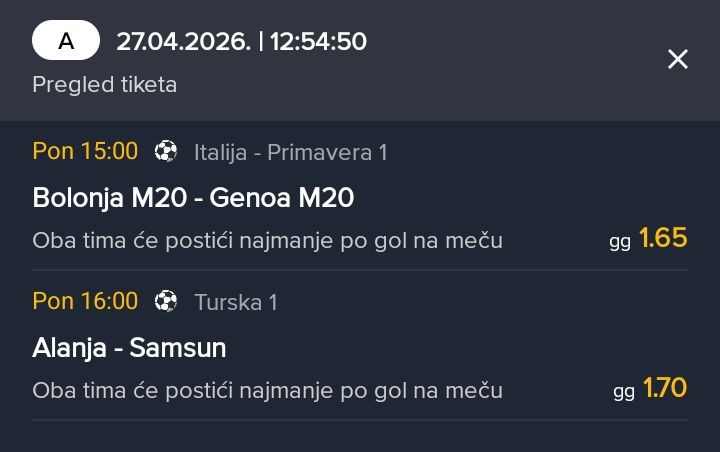This screenshot has height=452, width=720.
Task: Select the Samsun team name
Action: 178,348
